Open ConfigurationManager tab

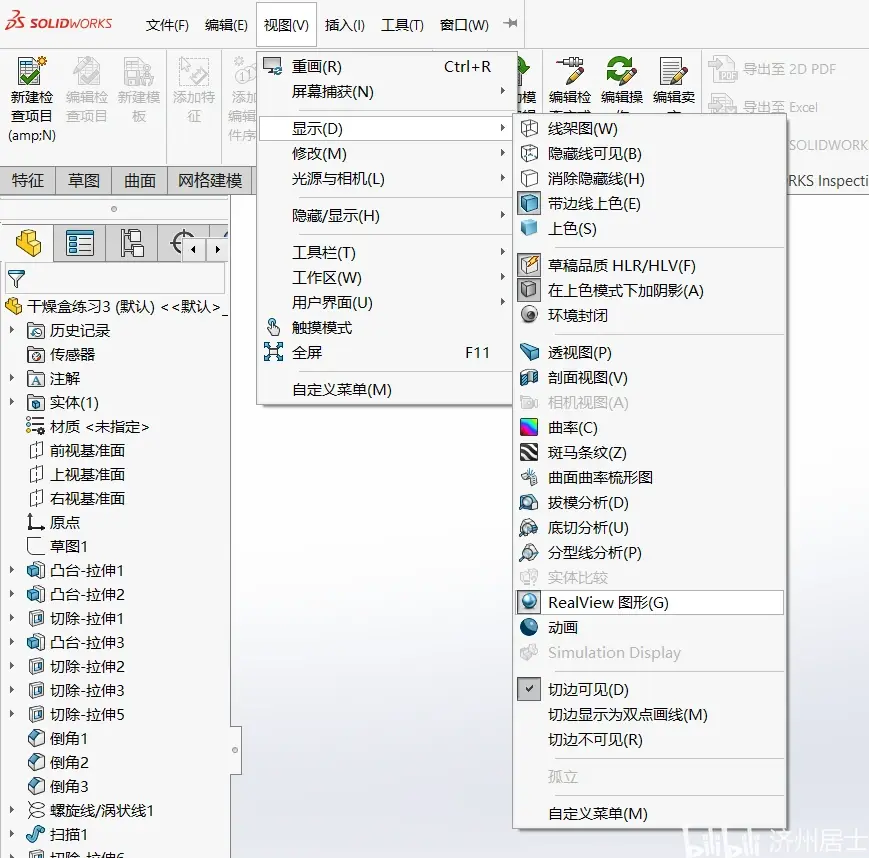[x=132, y=243]
